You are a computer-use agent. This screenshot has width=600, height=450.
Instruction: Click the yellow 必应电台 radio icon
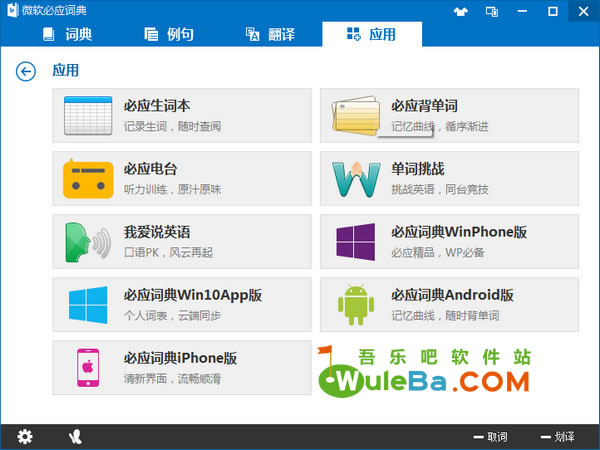[88, 179]
